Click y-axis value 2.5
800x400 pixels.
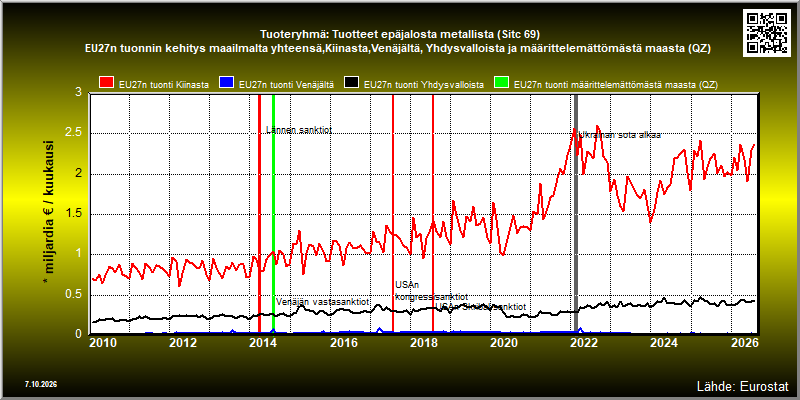(73, 133)
